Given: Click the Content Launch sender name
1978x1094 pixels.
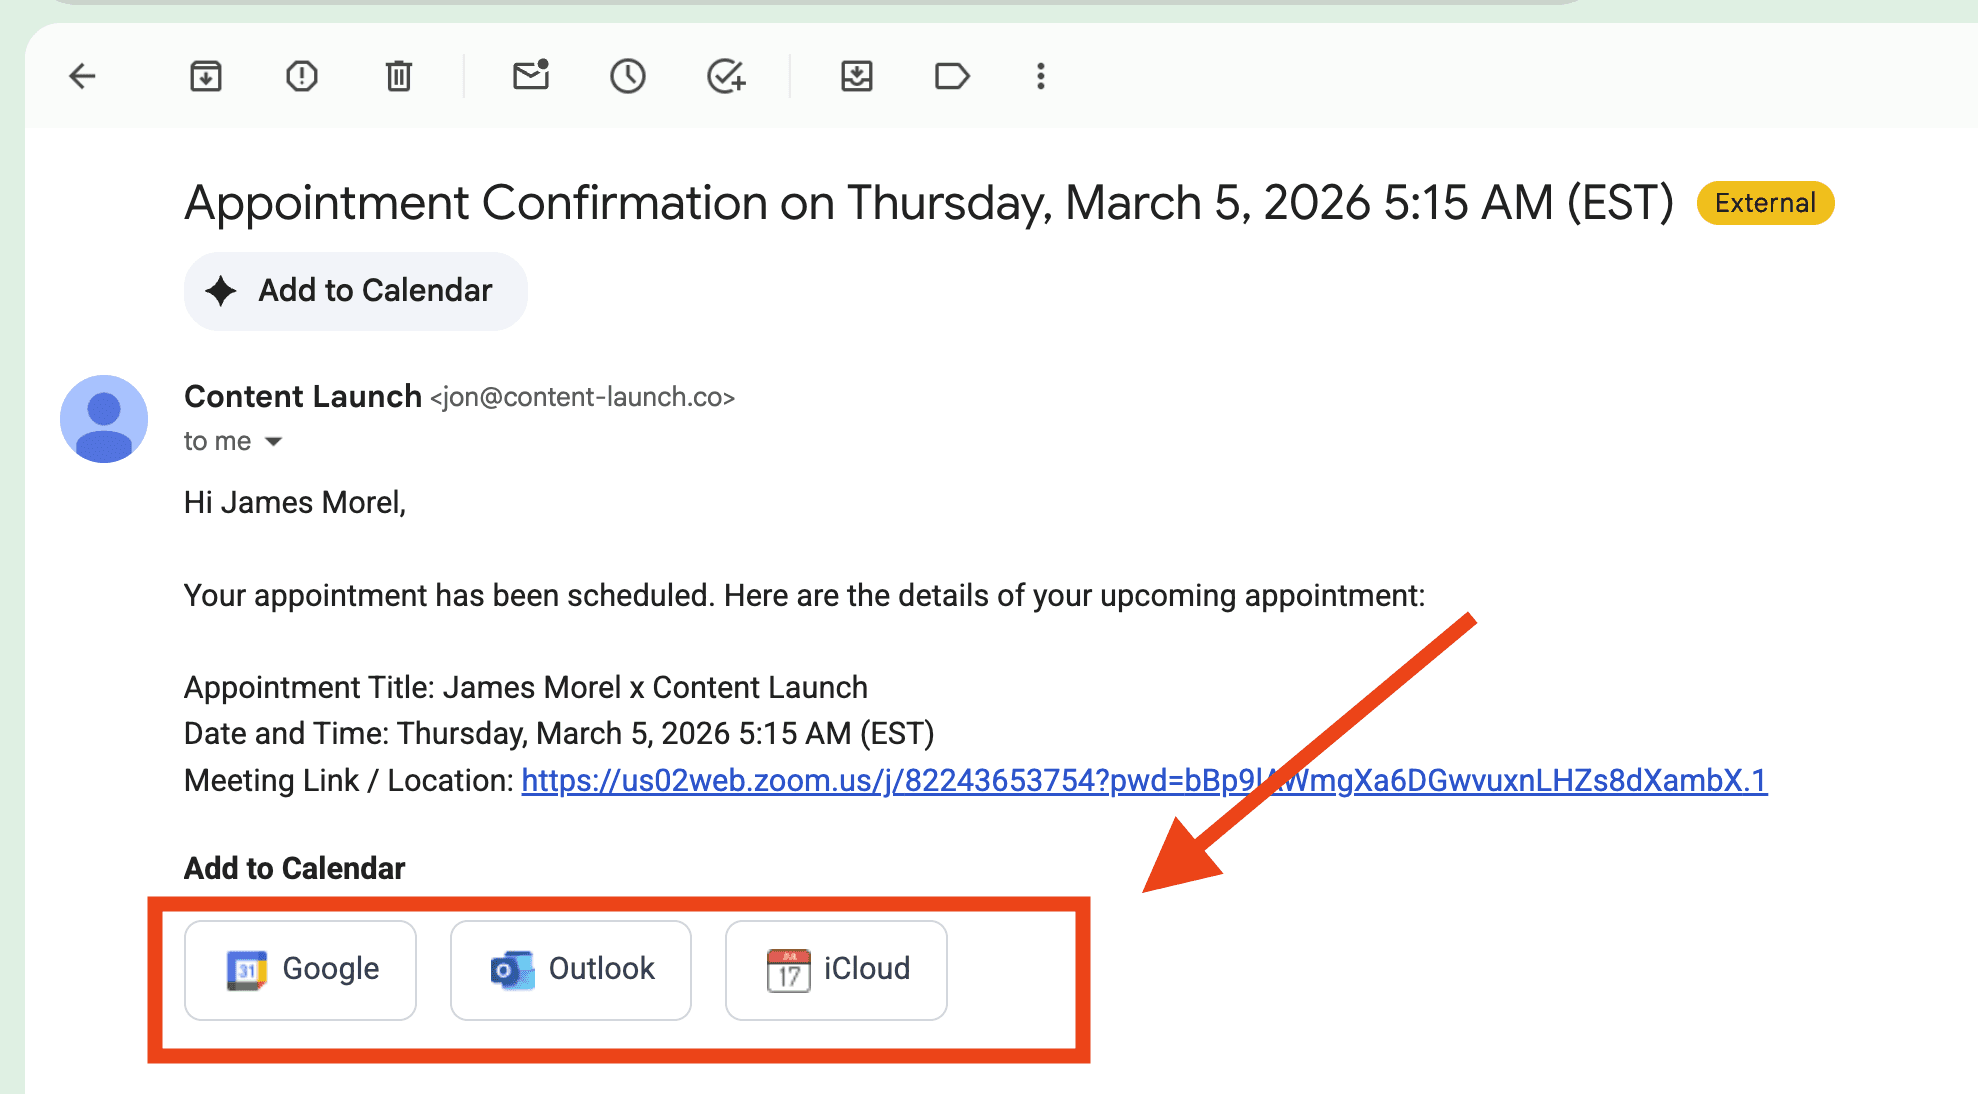Looking at the screenshot, I should pyautogui.click(x=302, y=397).
